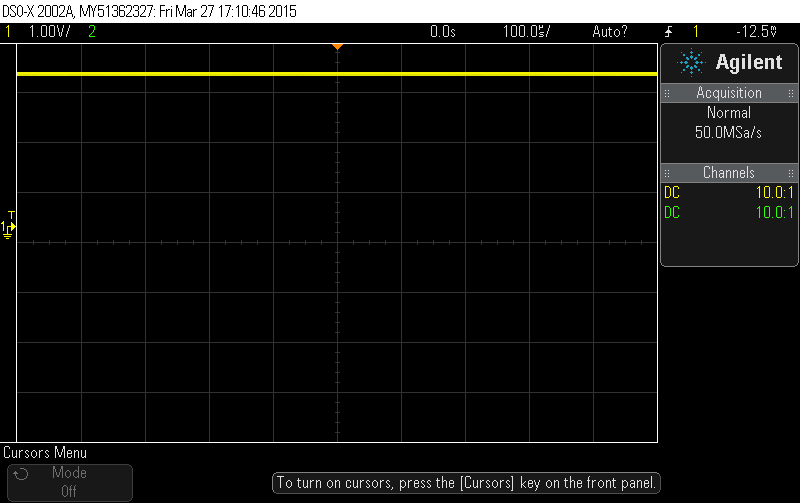Click the rising edge trigger icon
The width and height of the screenshot is (800, 503).
[668, 32]
